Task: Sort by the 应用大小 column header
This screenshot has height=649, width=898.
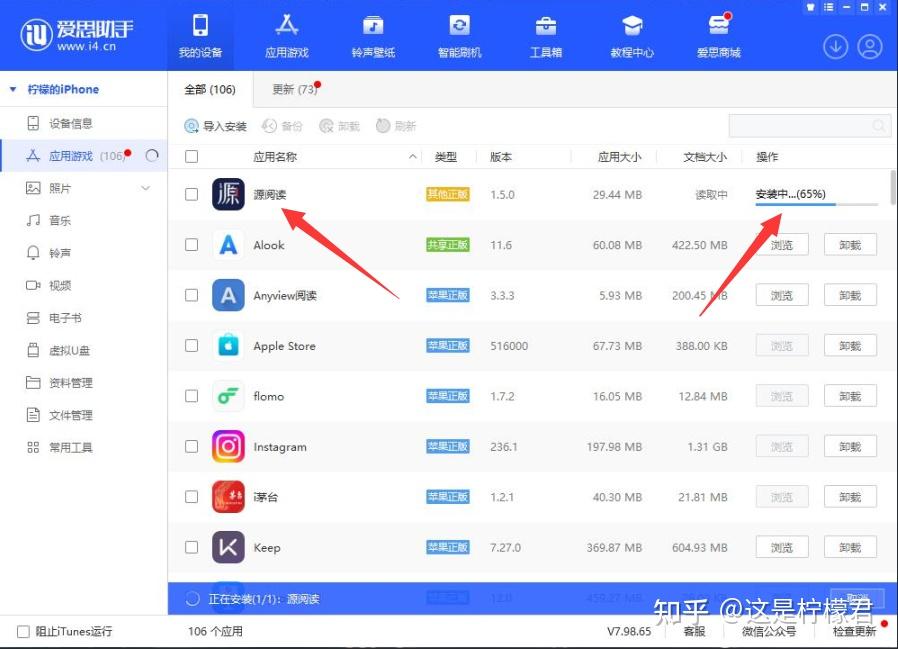Action: coord(619,157)
